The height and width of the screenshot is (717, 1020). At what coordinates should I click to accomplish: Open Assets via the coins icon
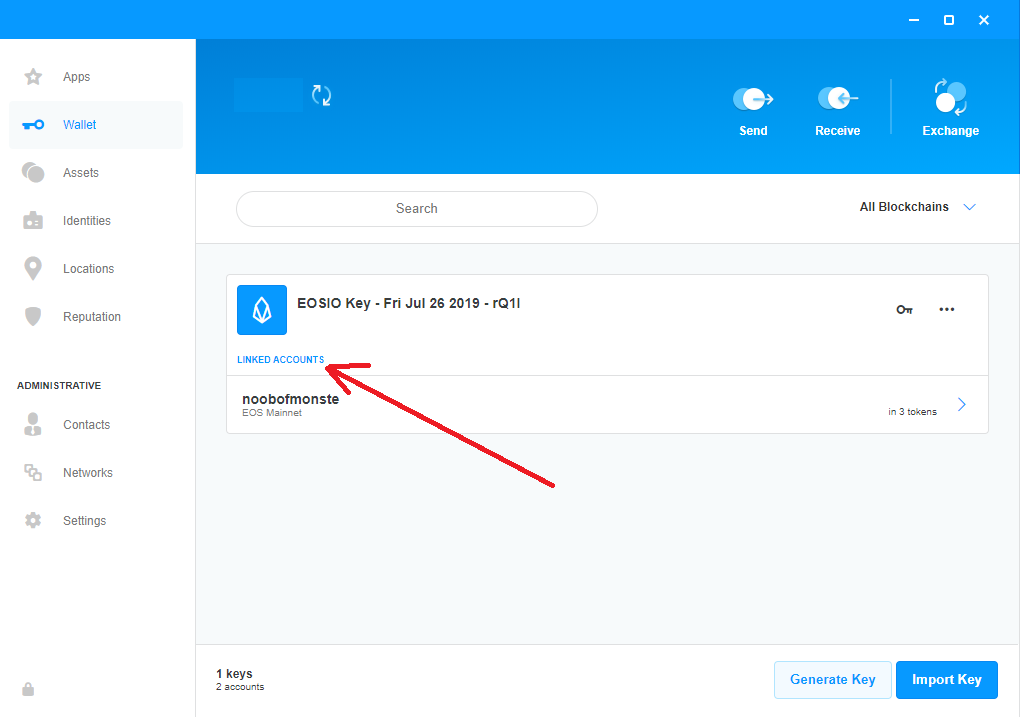pyautogui.click(x=33, y=172)
